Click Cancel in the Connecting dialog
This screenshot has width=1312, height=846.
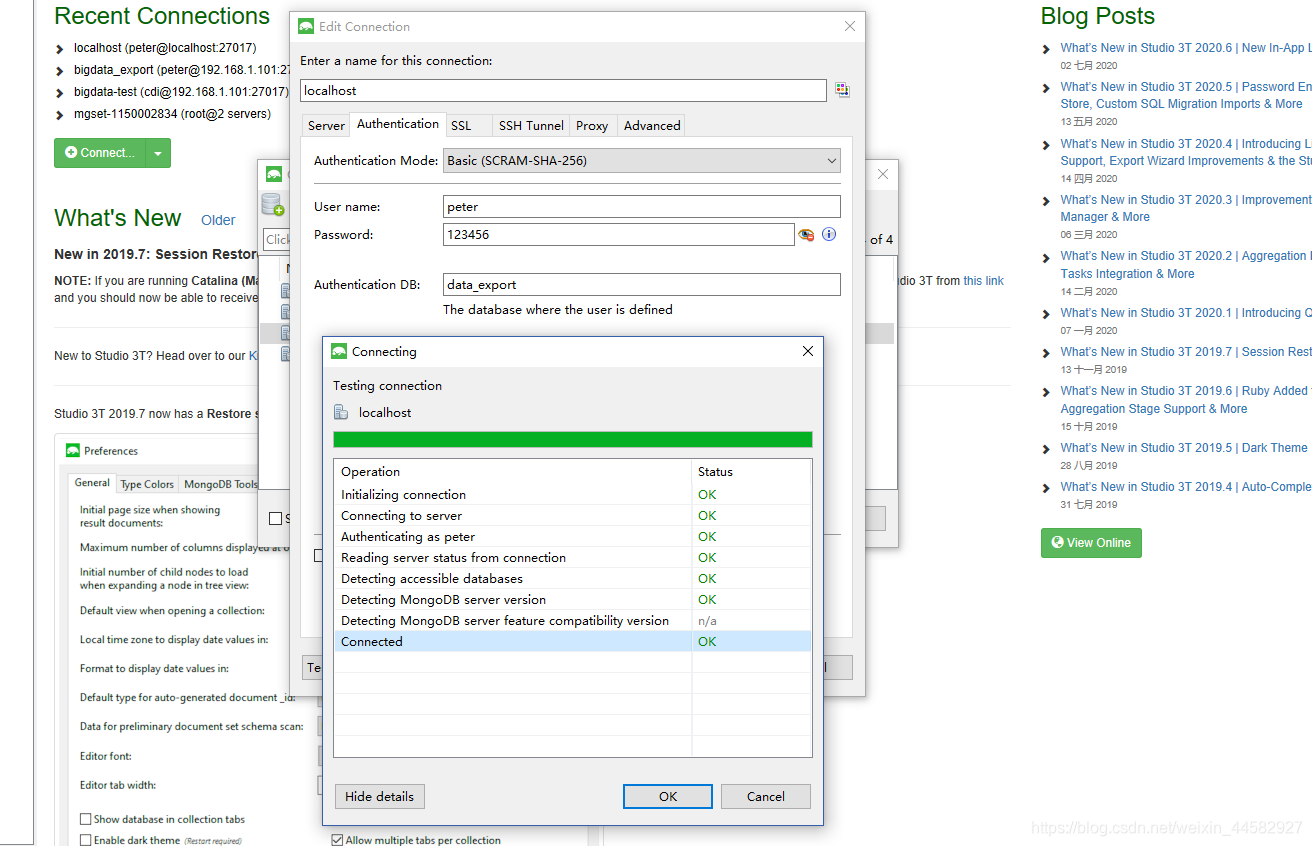pyautogui.click(x=766, y=797)
